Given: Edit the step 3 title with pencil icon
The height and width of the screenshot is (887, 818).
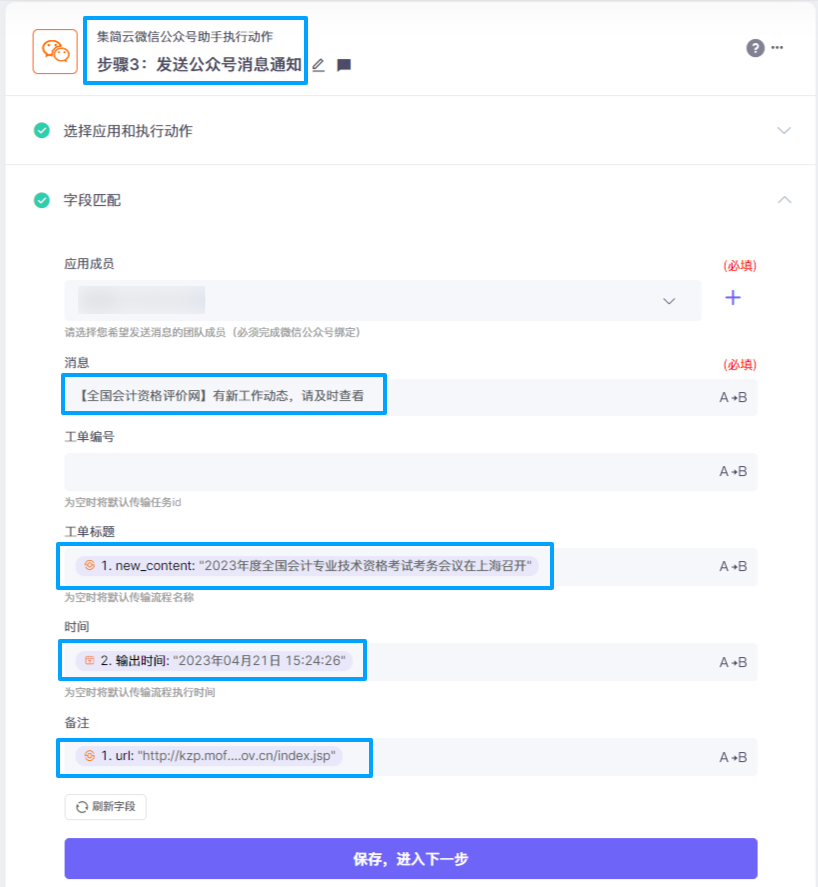Looking at the screenshot, I should point(318,65).
